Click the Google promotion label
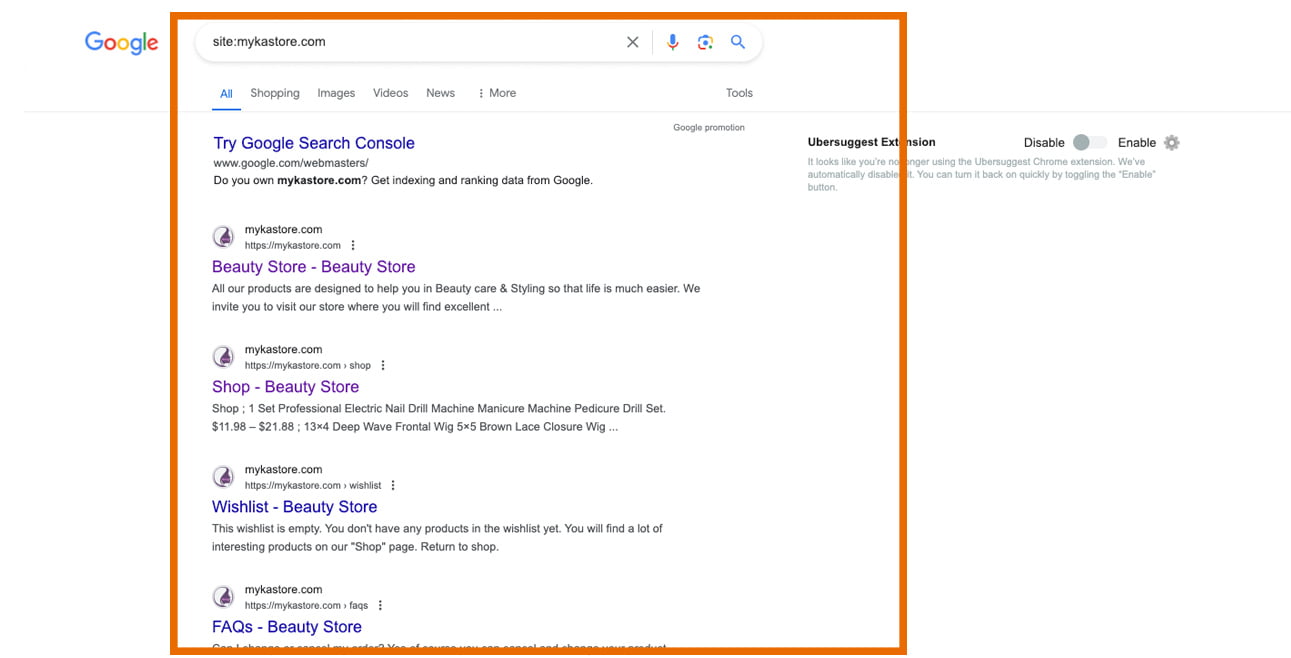The image size is (1291, 658). pos(709,128)
